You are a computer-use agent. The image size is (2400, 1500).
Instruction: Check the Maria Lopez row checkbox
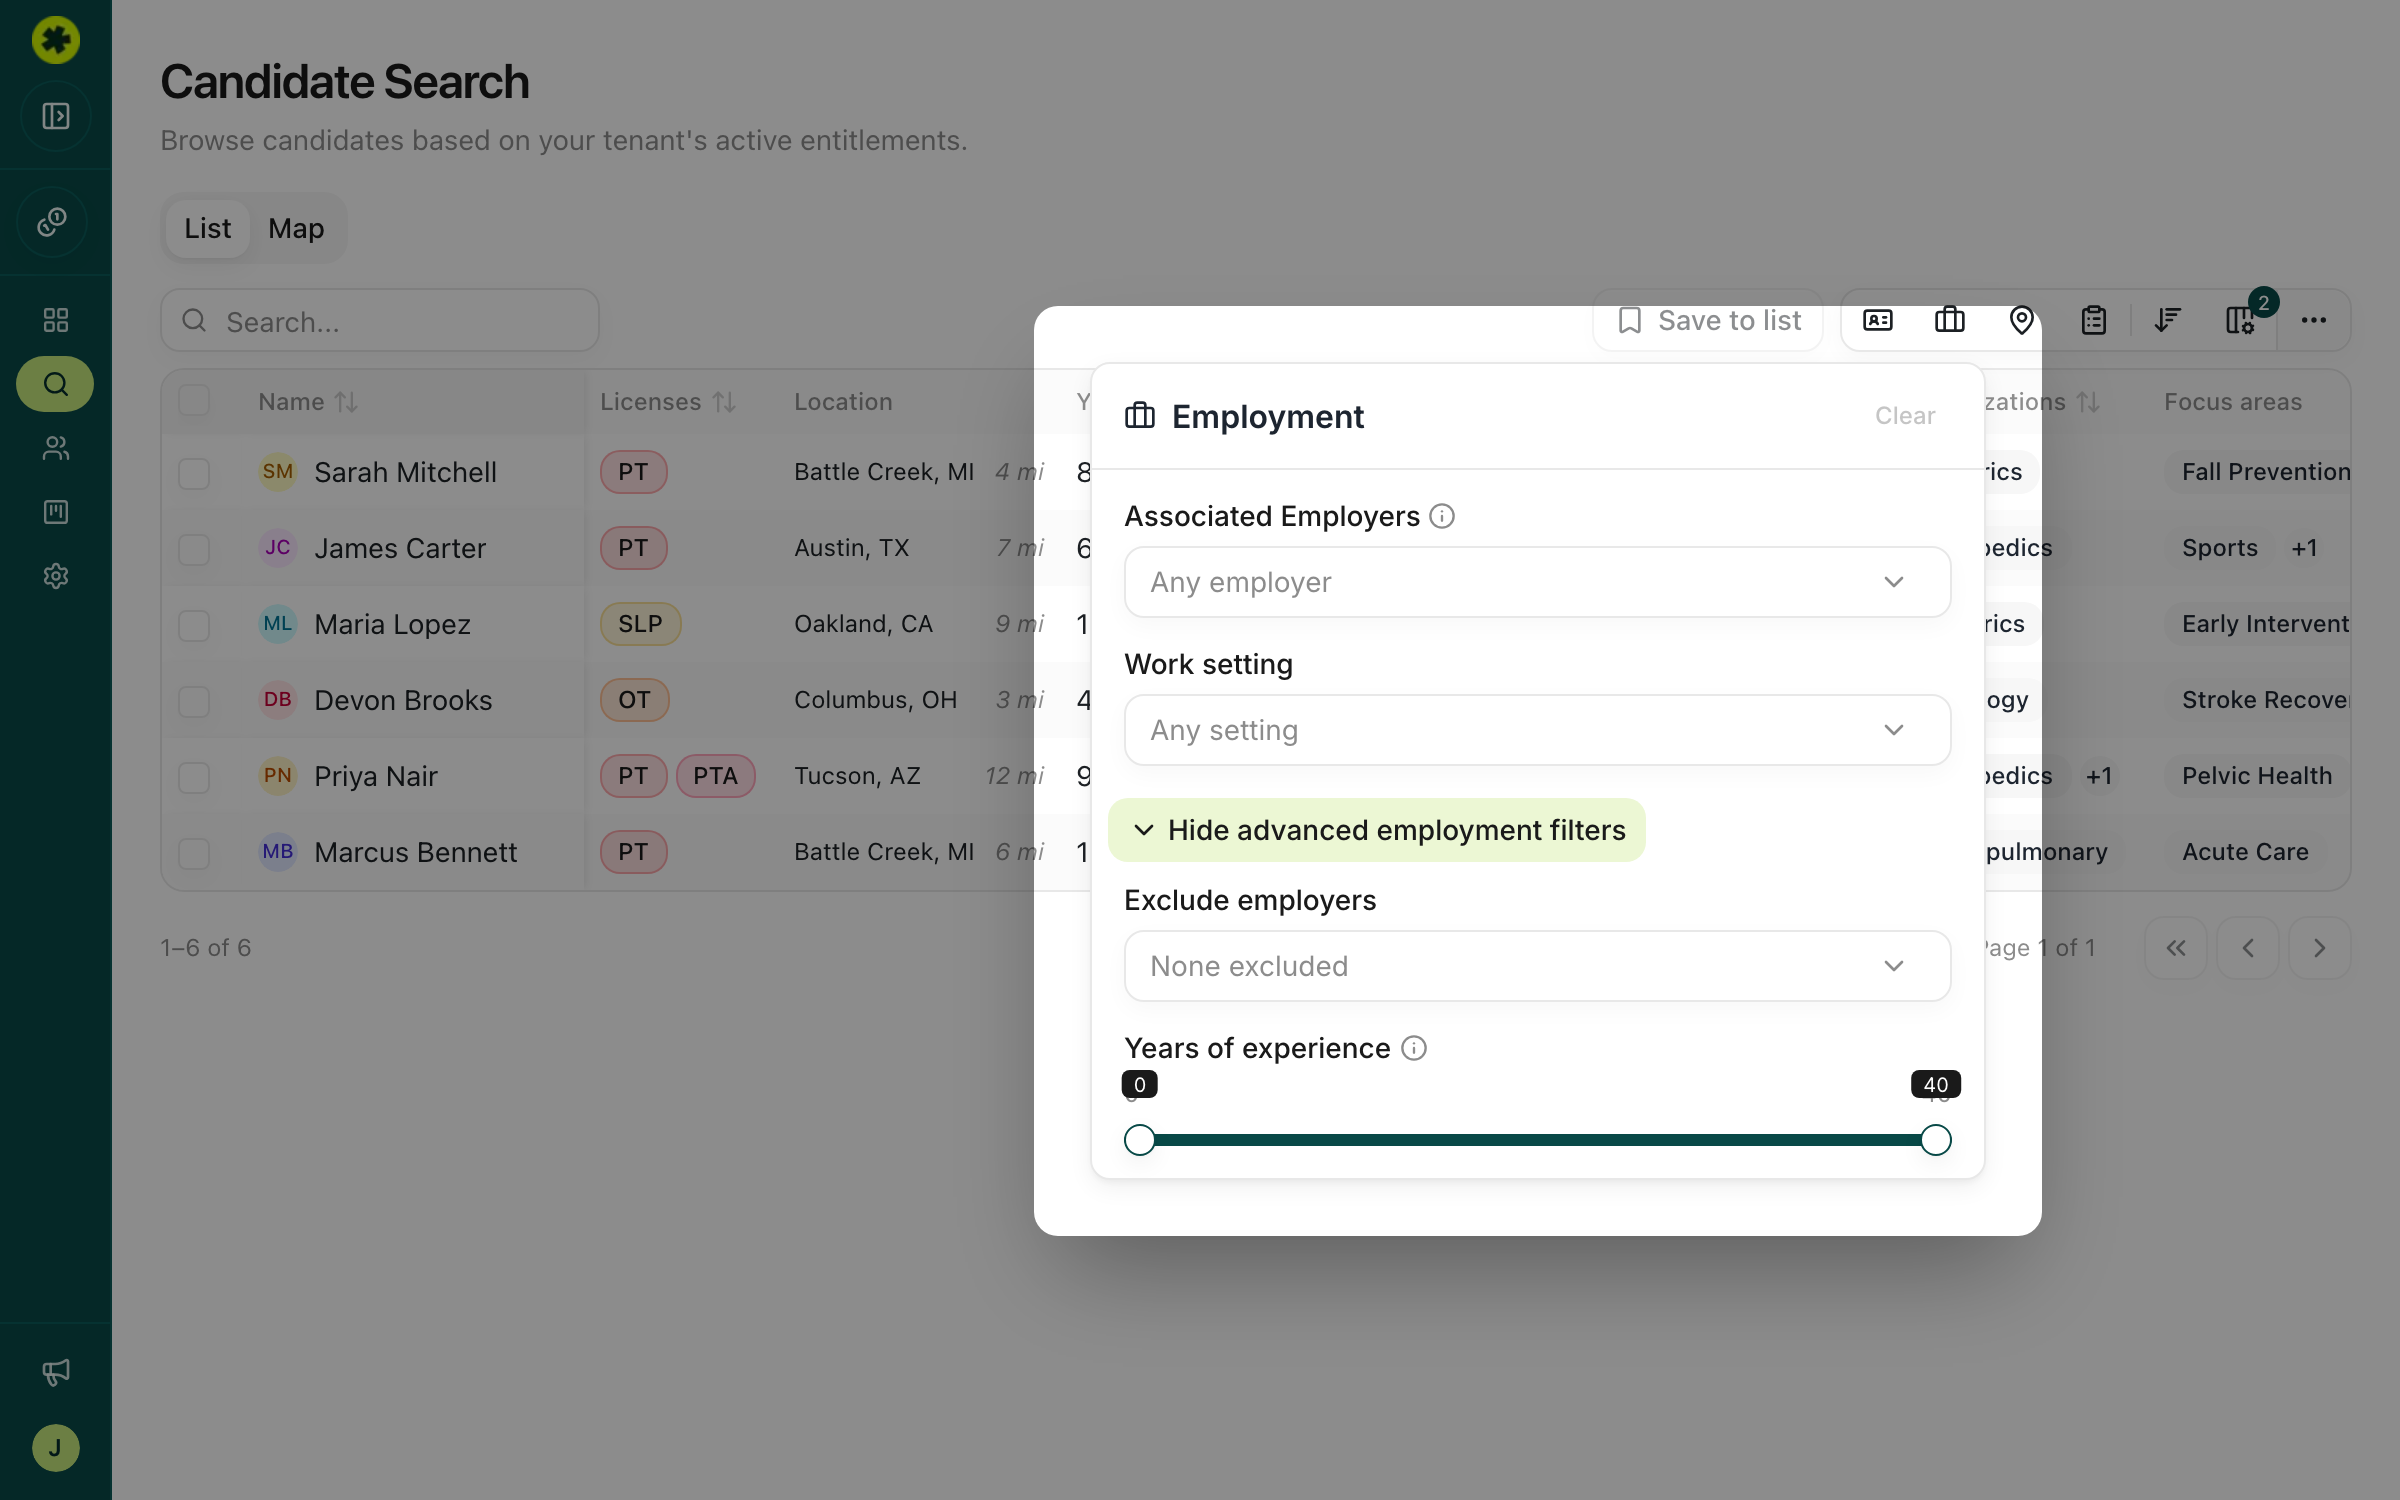click(194, 625)
